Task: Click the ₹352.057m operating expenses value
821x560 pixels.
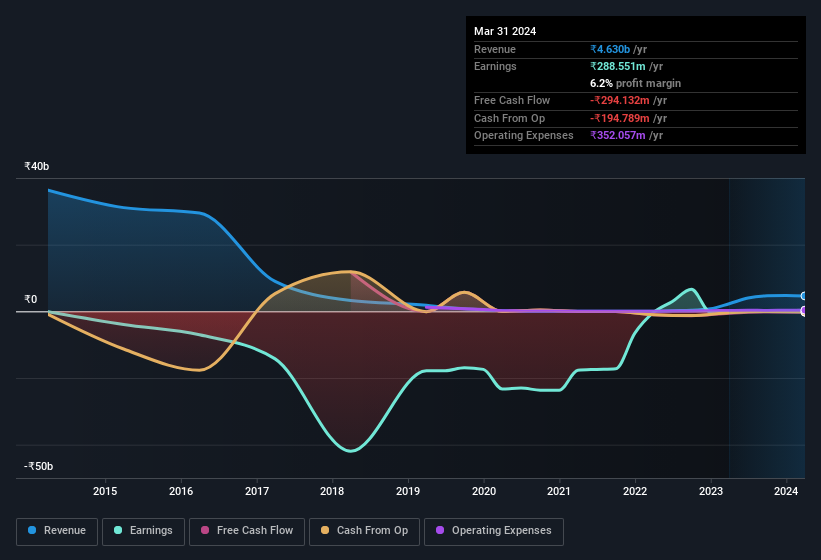Action: (x=618, y=136)
